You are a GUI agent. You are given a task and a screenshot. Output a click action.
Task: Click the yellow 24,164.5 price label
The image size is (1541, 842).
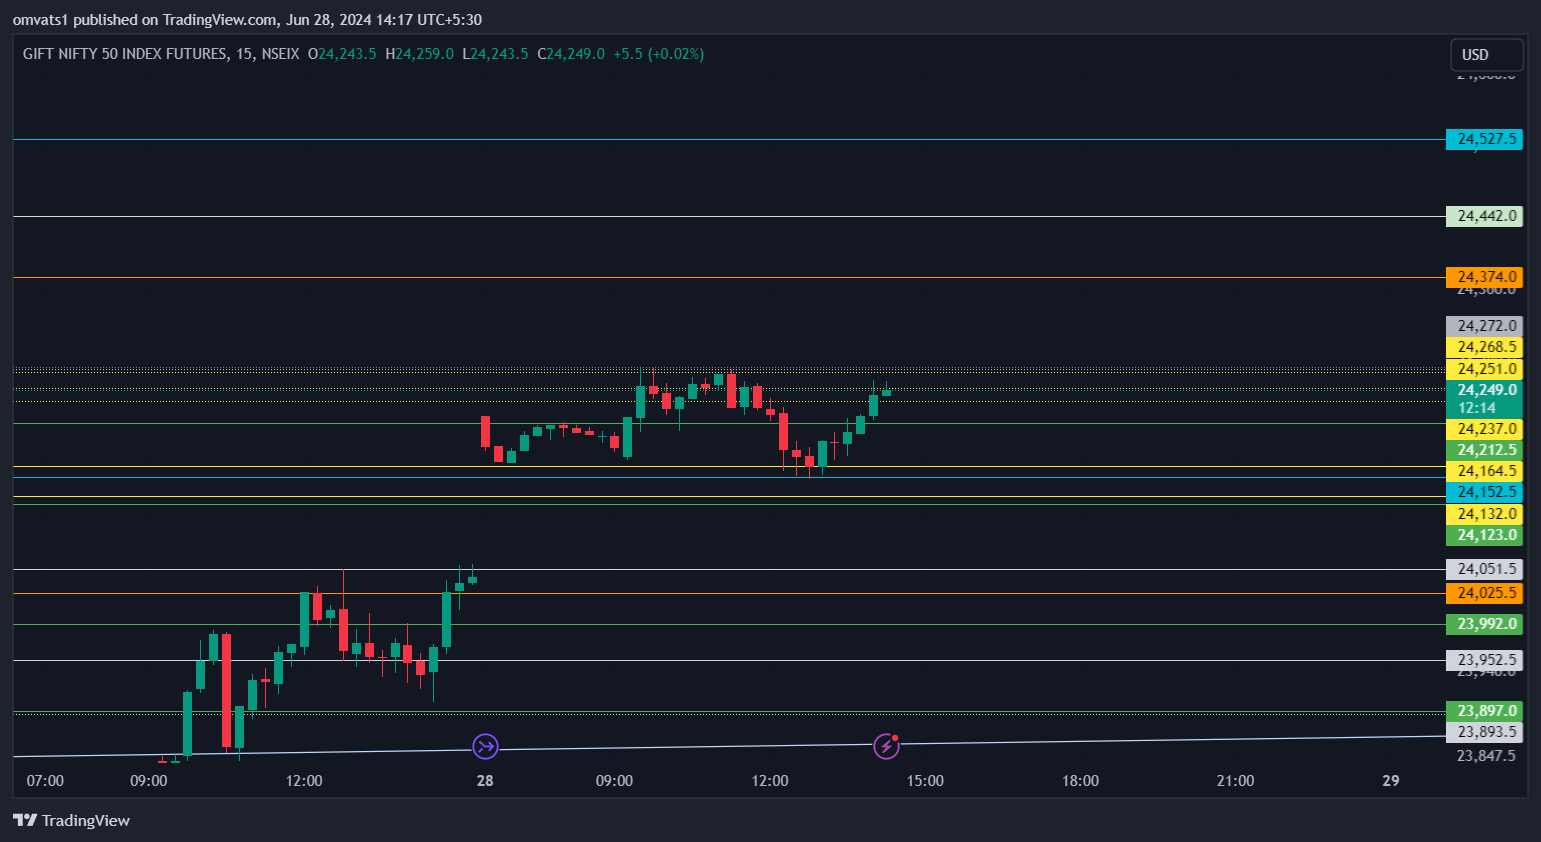tap(1484, 471)
